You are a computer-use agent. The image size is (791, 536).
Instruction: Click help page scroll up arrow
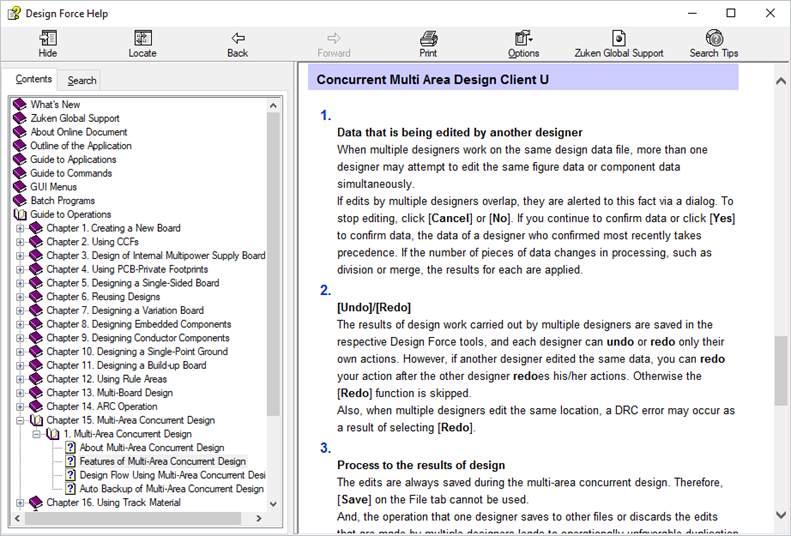pos(781,81)
